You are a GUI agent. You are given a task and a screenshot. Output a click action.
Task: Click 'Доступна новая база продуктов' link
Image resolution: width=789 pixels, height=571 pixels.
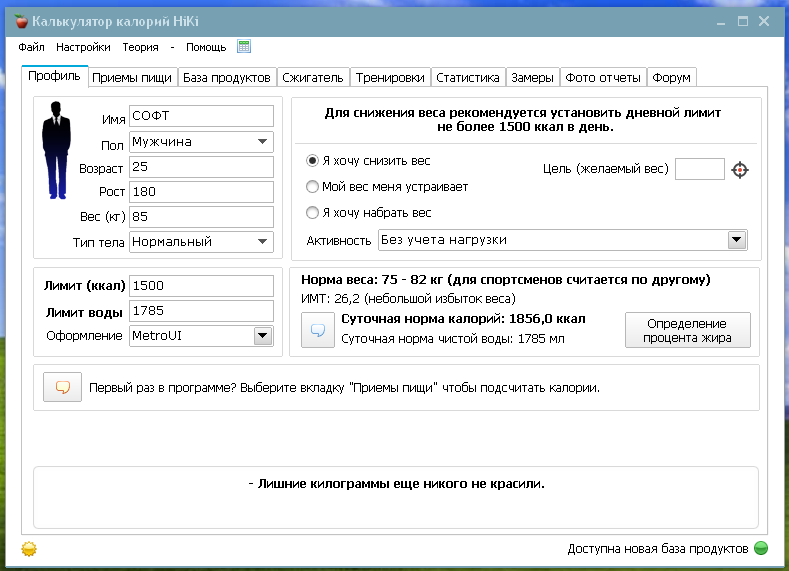[658, 548]
